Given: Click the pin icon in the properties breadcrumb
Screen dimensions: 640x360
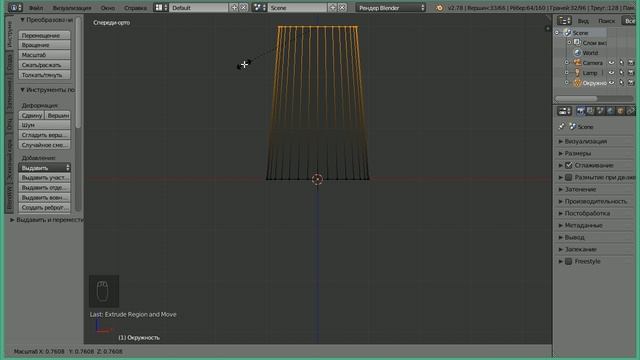Looking at the screenshot, I should (x=562, y=127).
